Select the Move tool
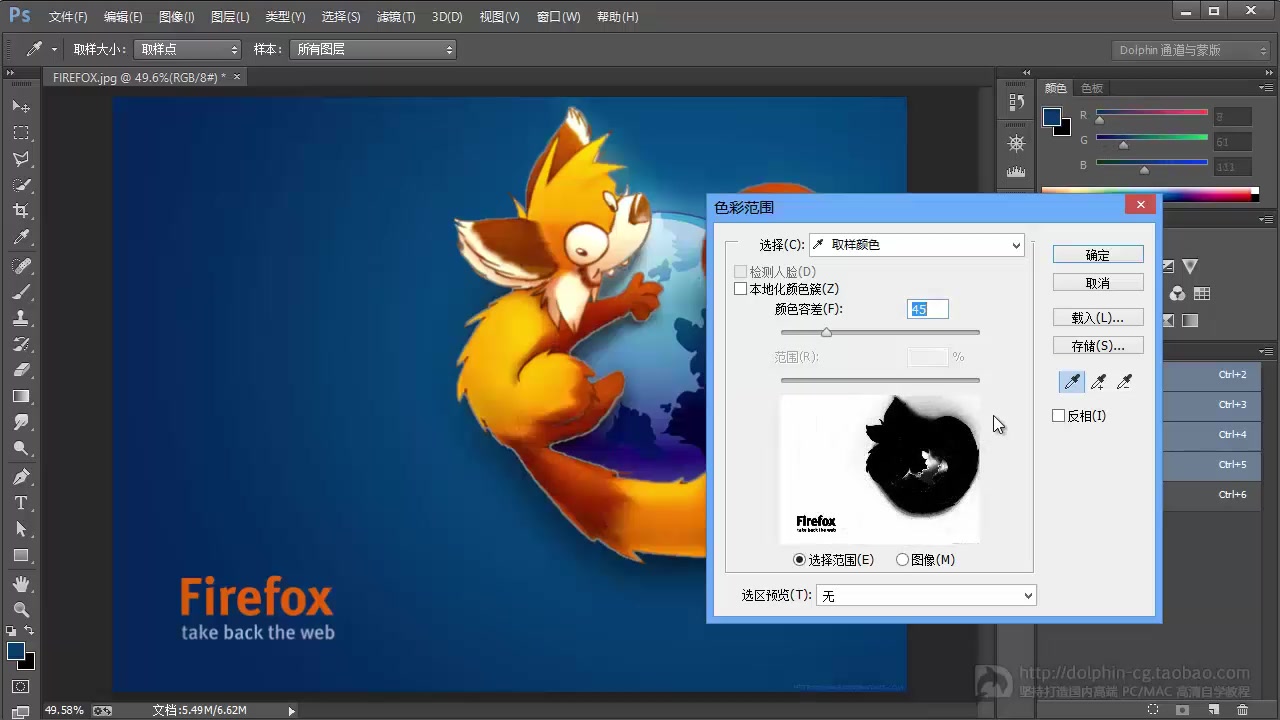 [x=21, y=106]
